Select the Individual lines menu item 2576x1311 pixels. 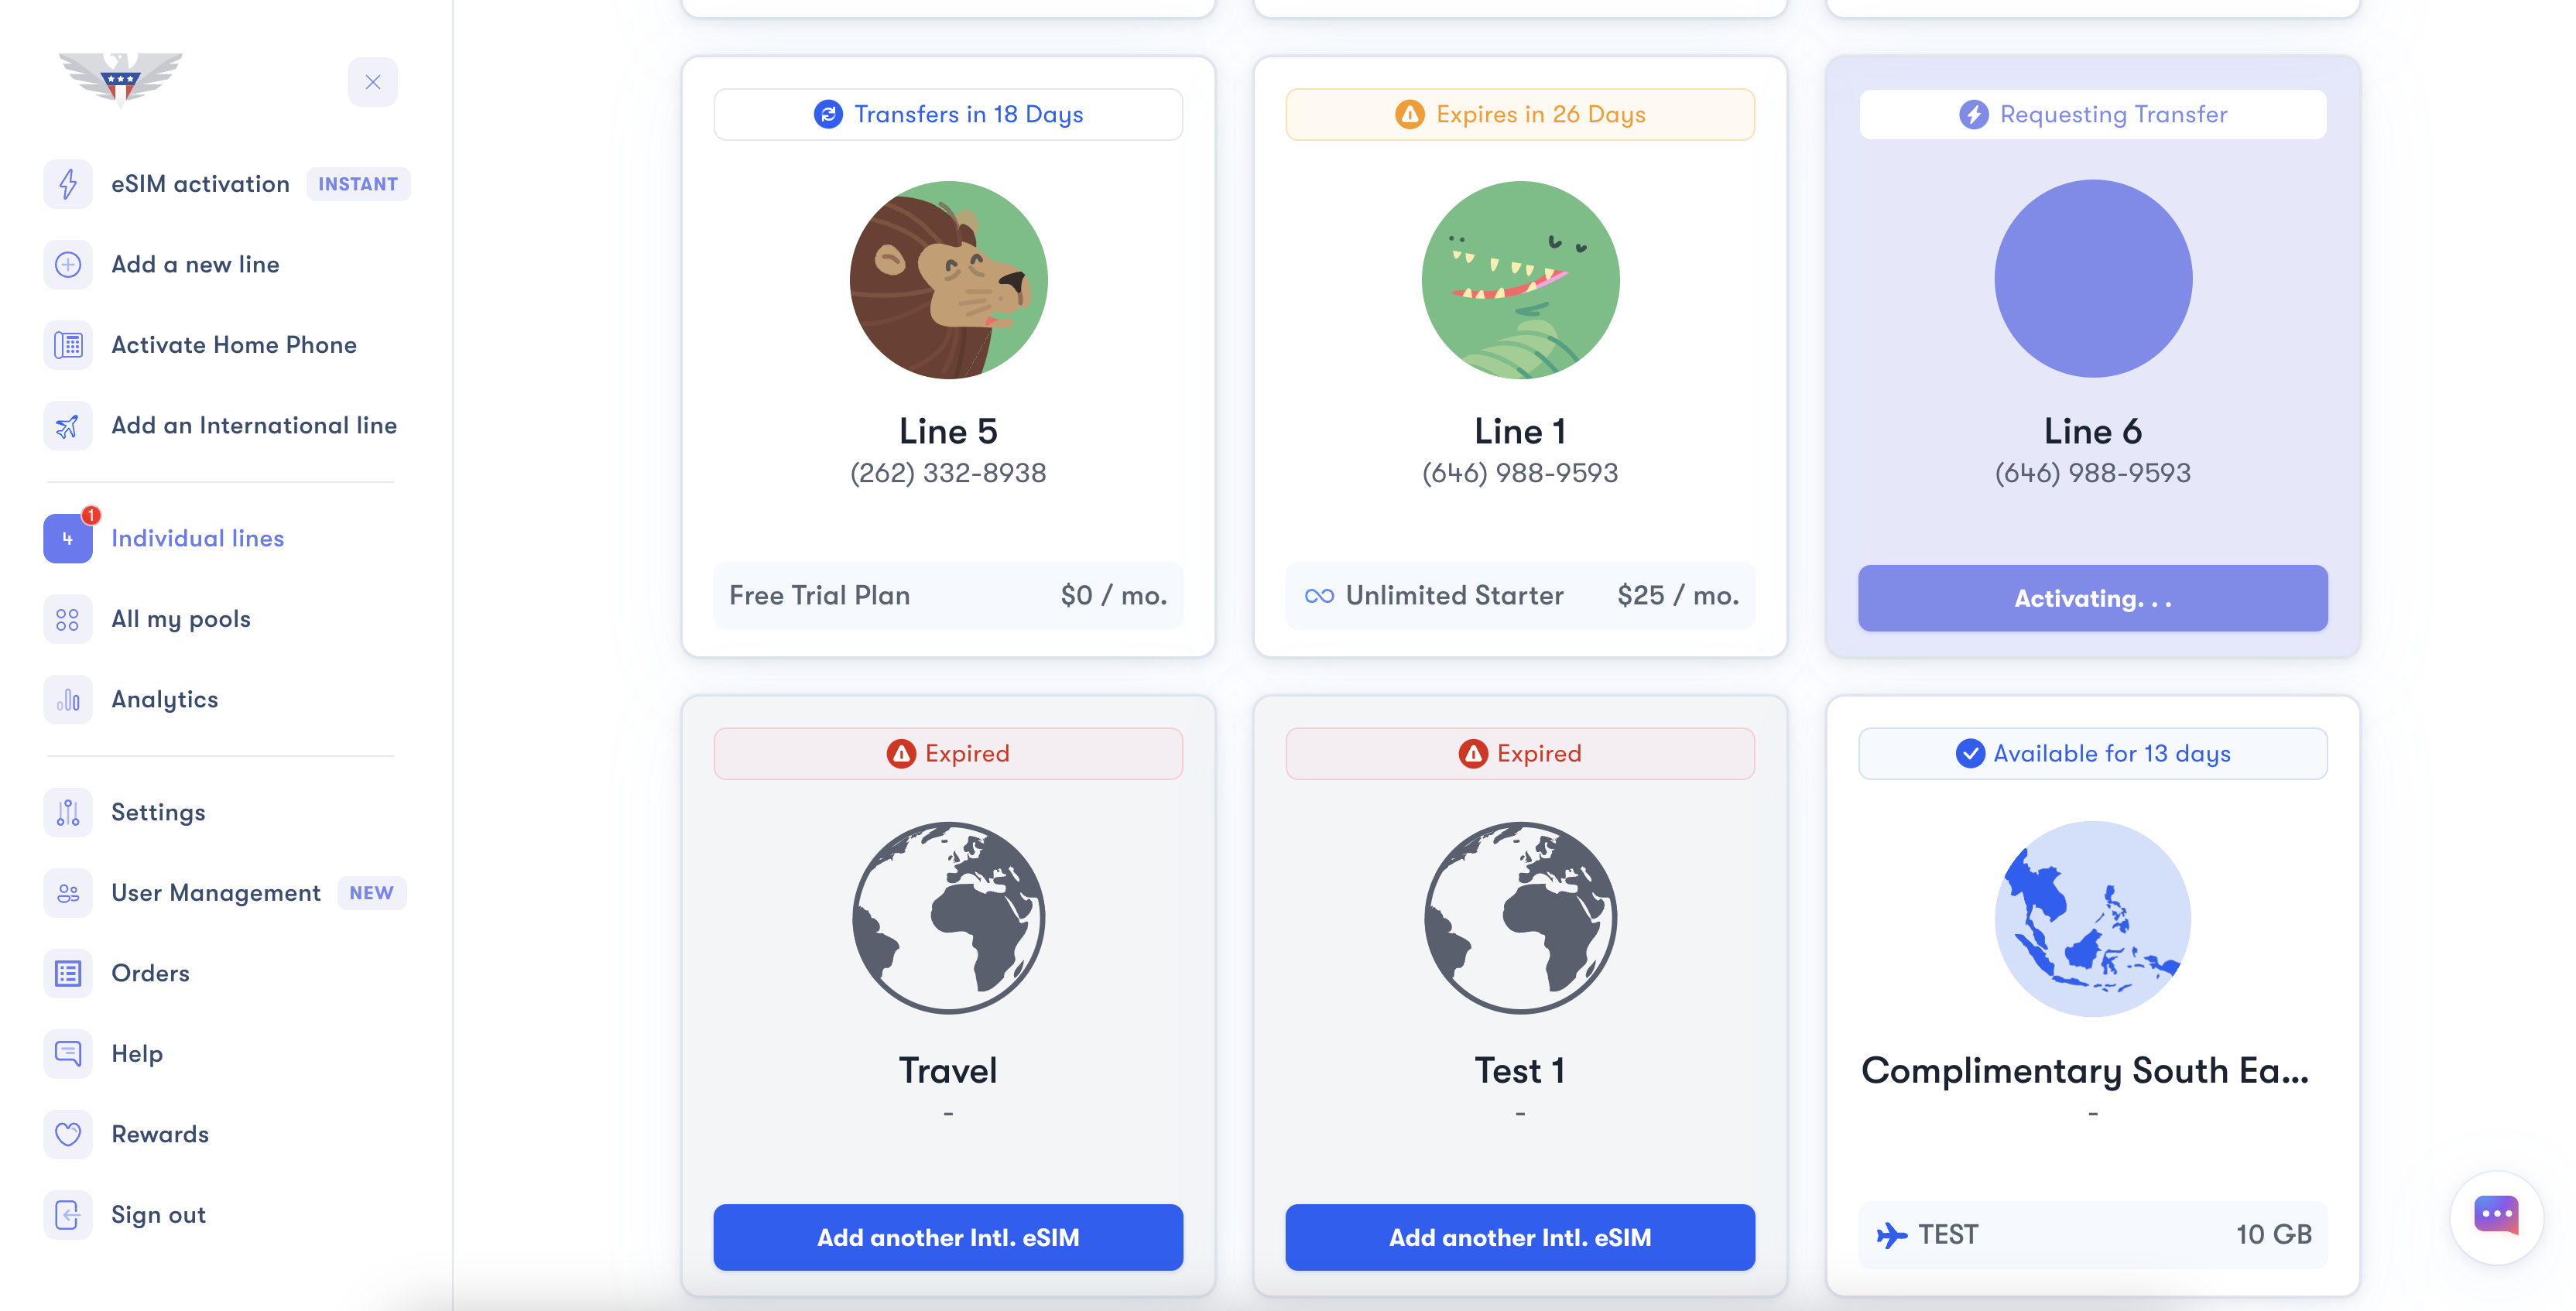(197, 537)
